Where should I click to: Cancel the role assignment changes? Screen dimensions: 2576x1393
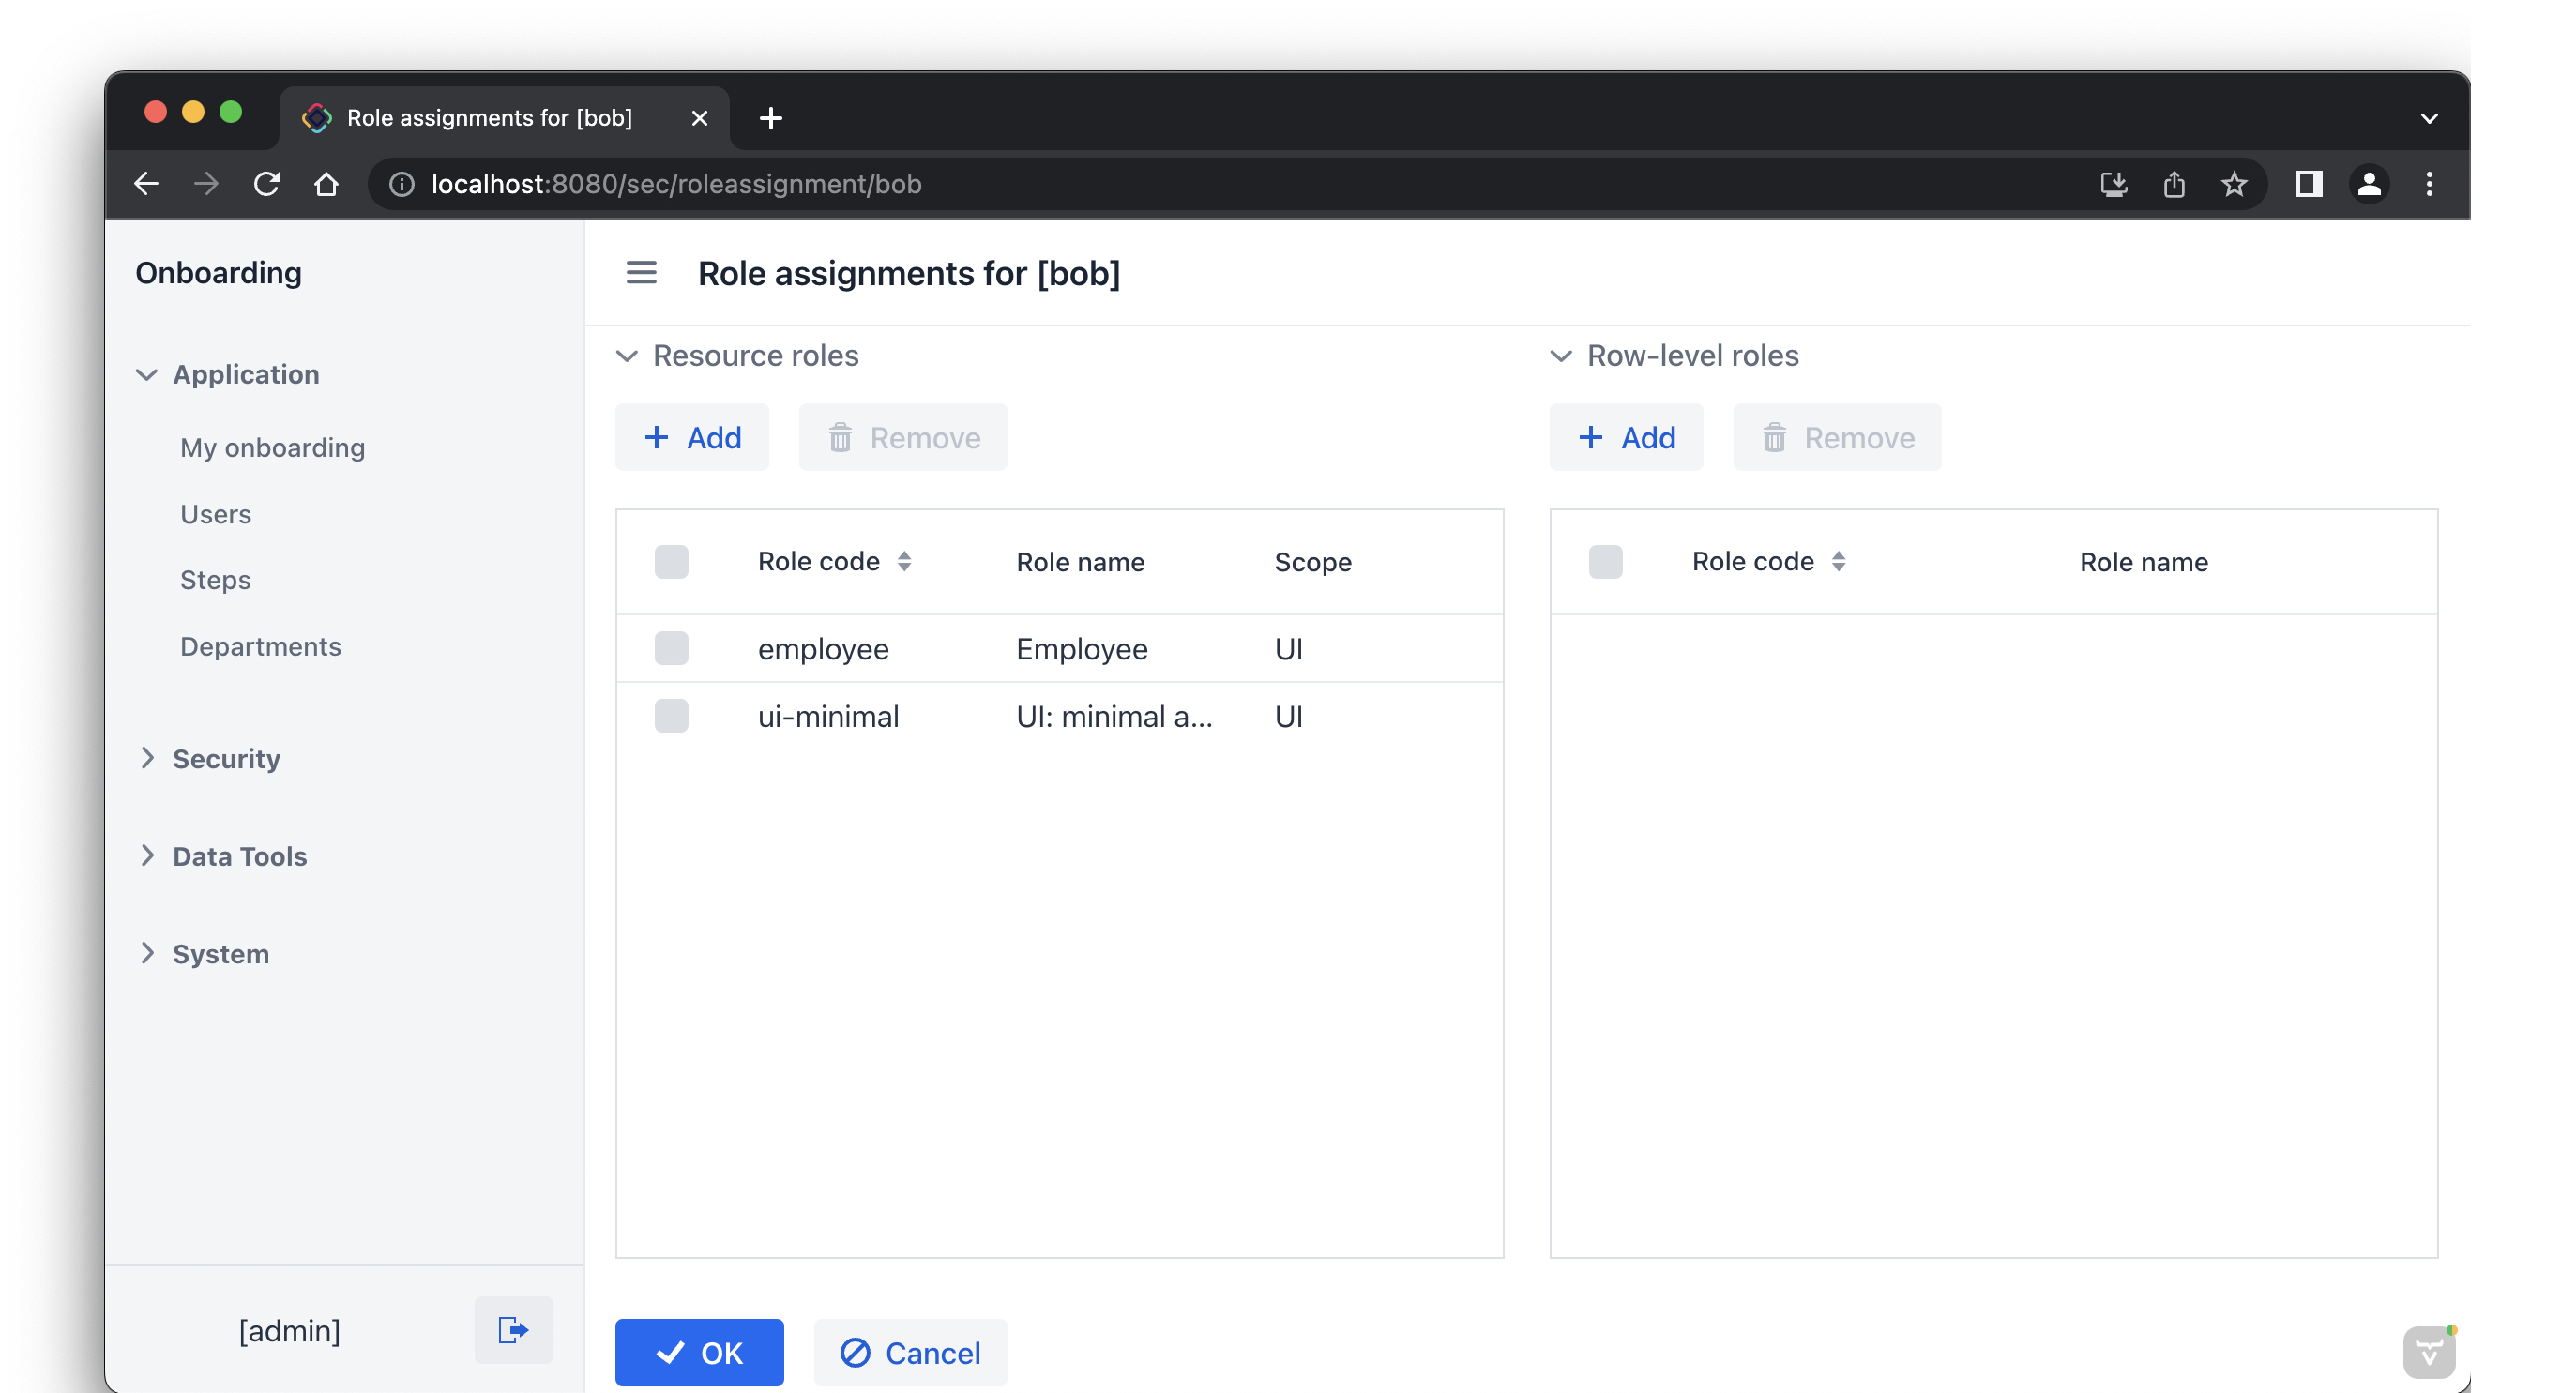click(x=910, y=1352)
